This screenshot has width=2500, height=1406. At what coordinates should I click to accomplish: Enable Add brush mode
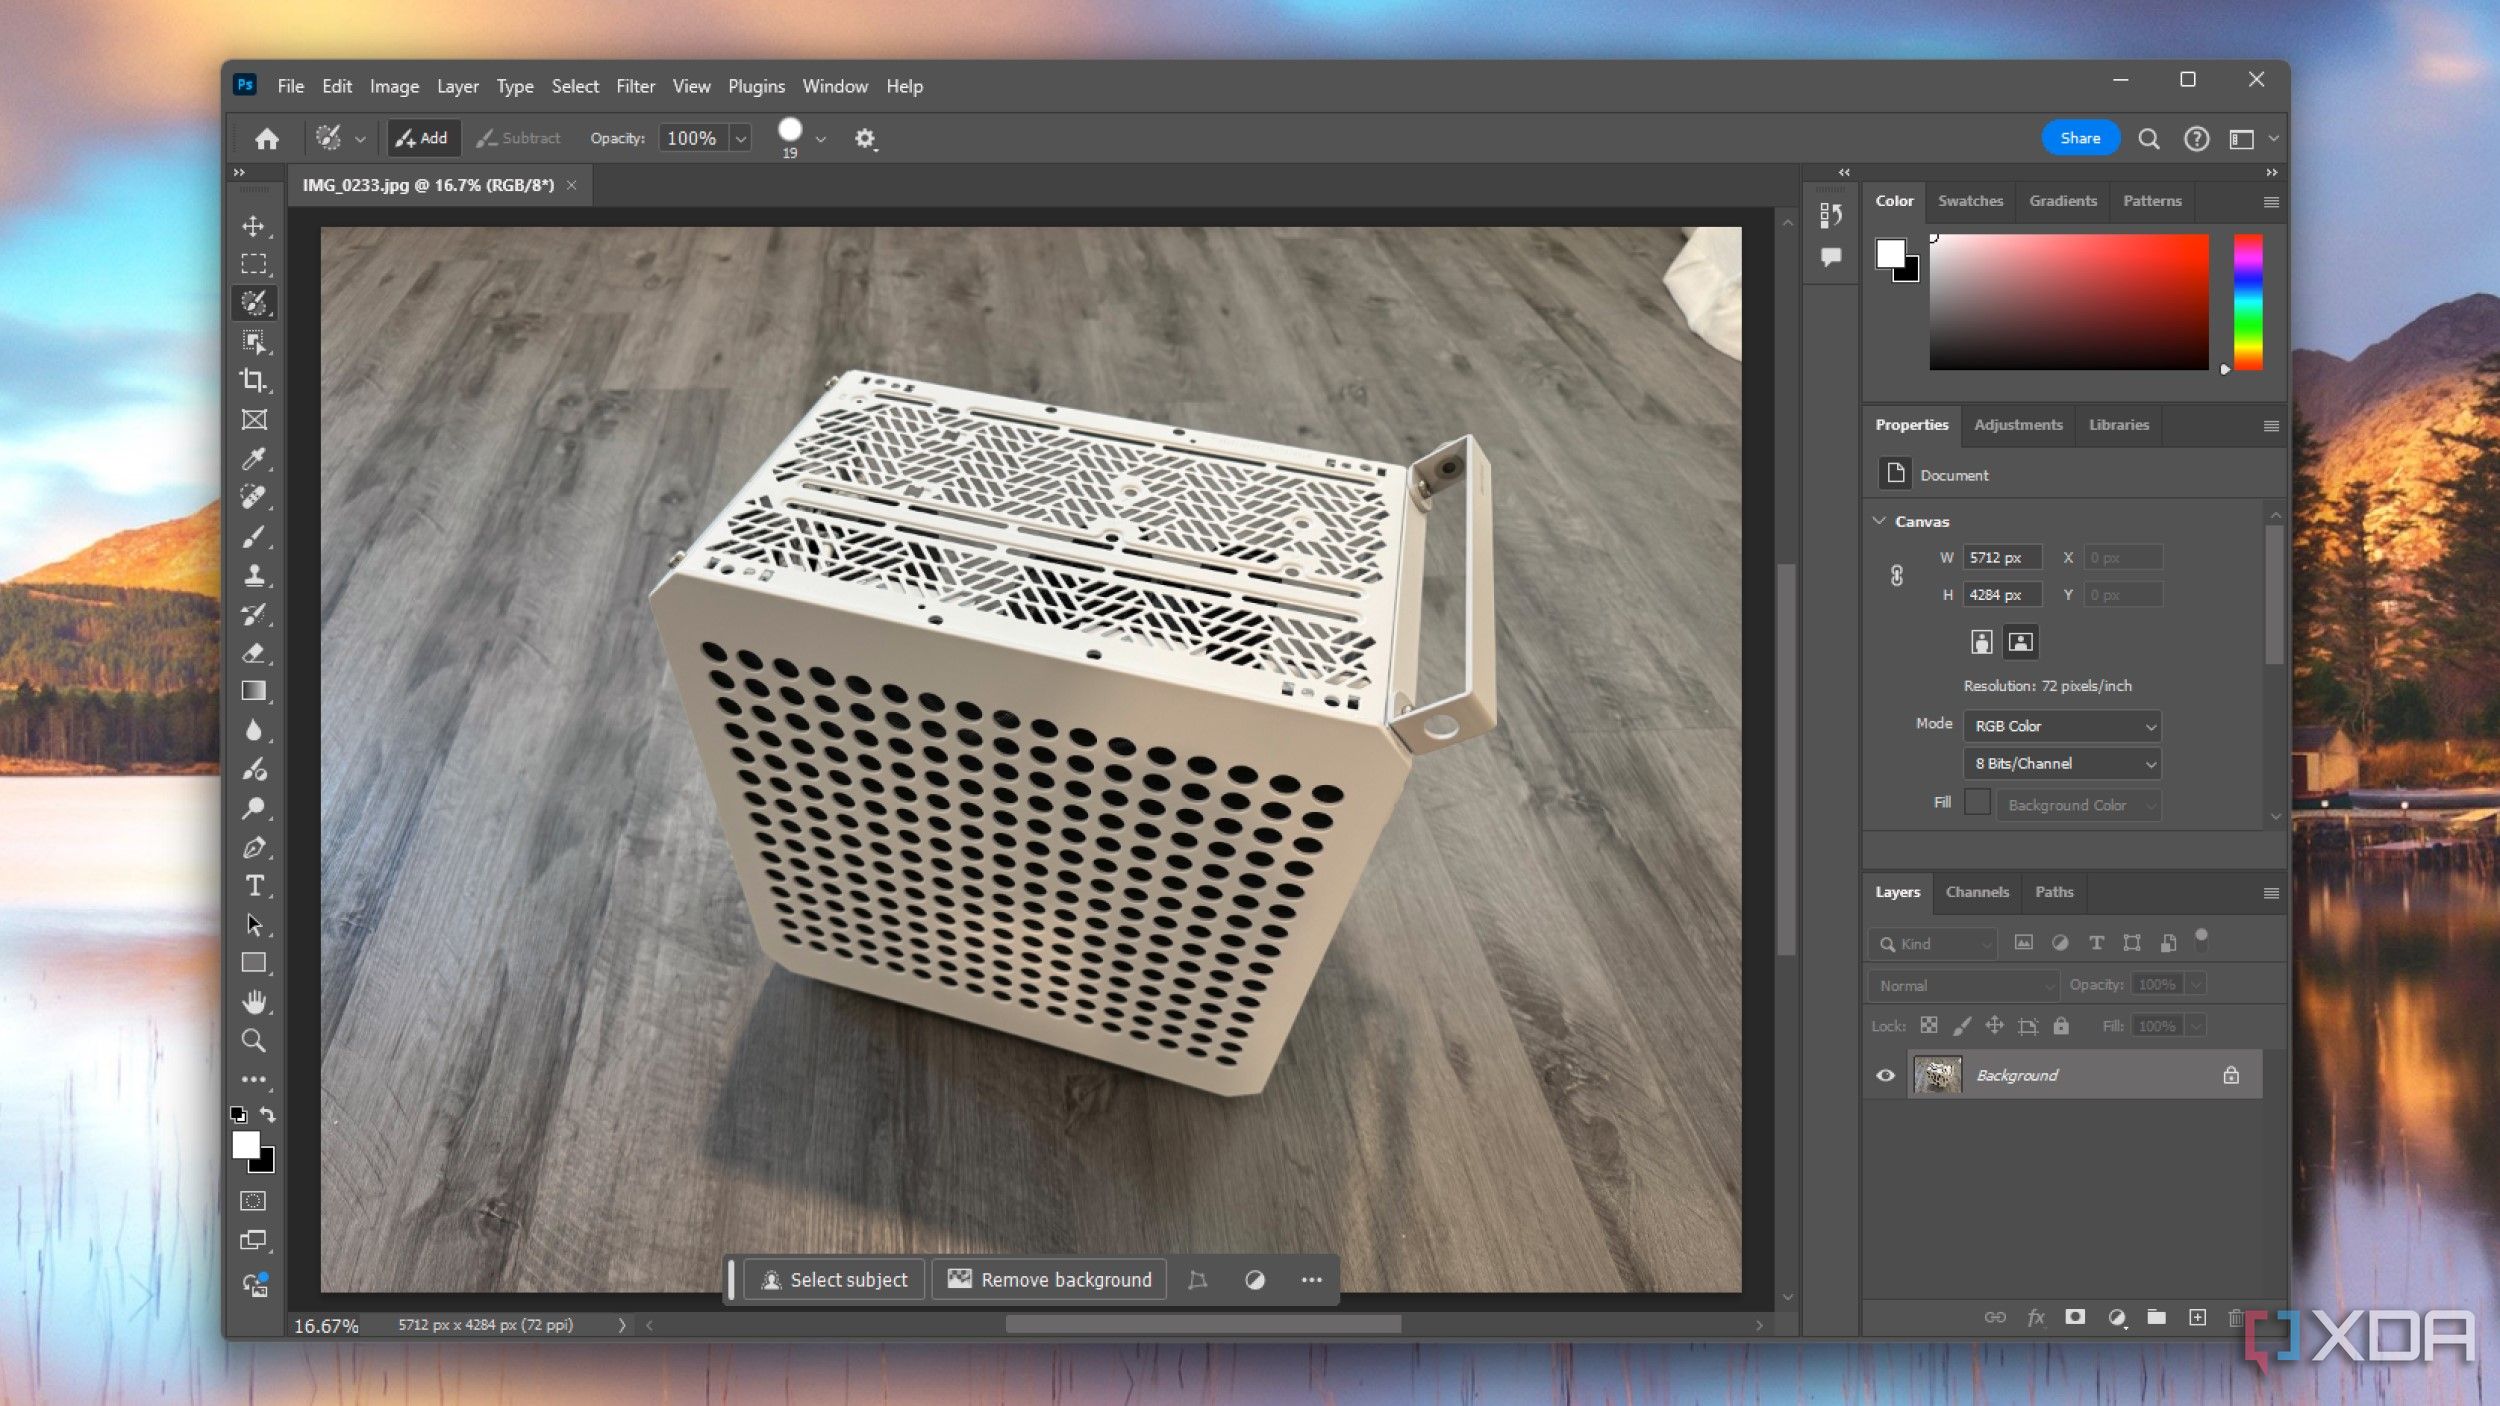pos(419,137)
